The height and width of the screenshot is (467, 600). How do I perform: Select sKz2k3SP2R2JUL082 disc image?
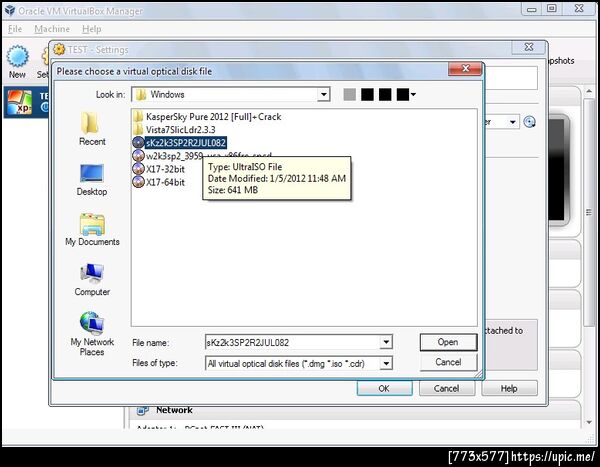[179, 143]
